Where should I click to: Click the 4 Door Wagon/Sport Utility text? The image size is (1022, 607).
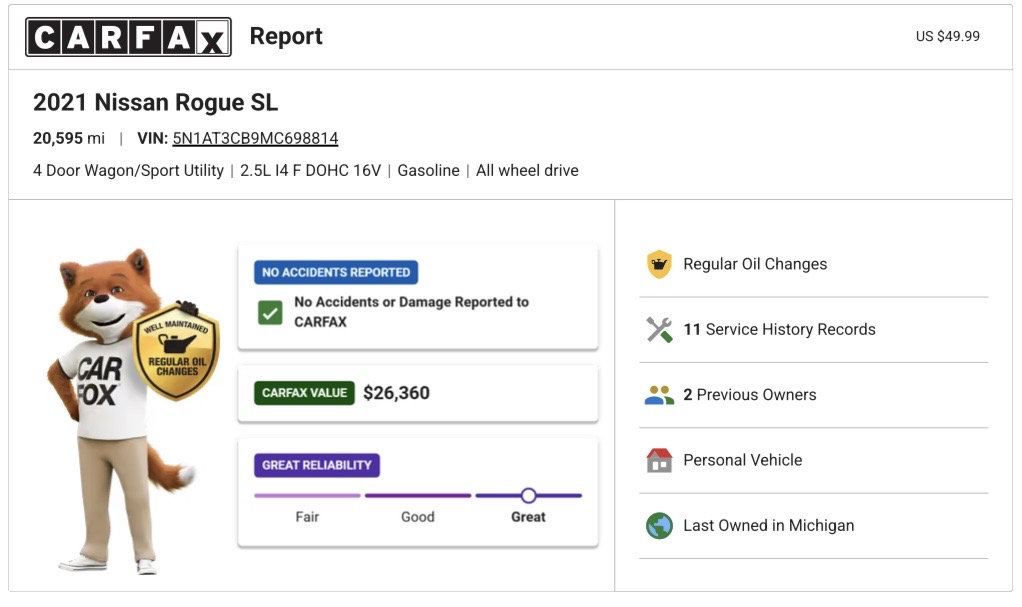128,171
